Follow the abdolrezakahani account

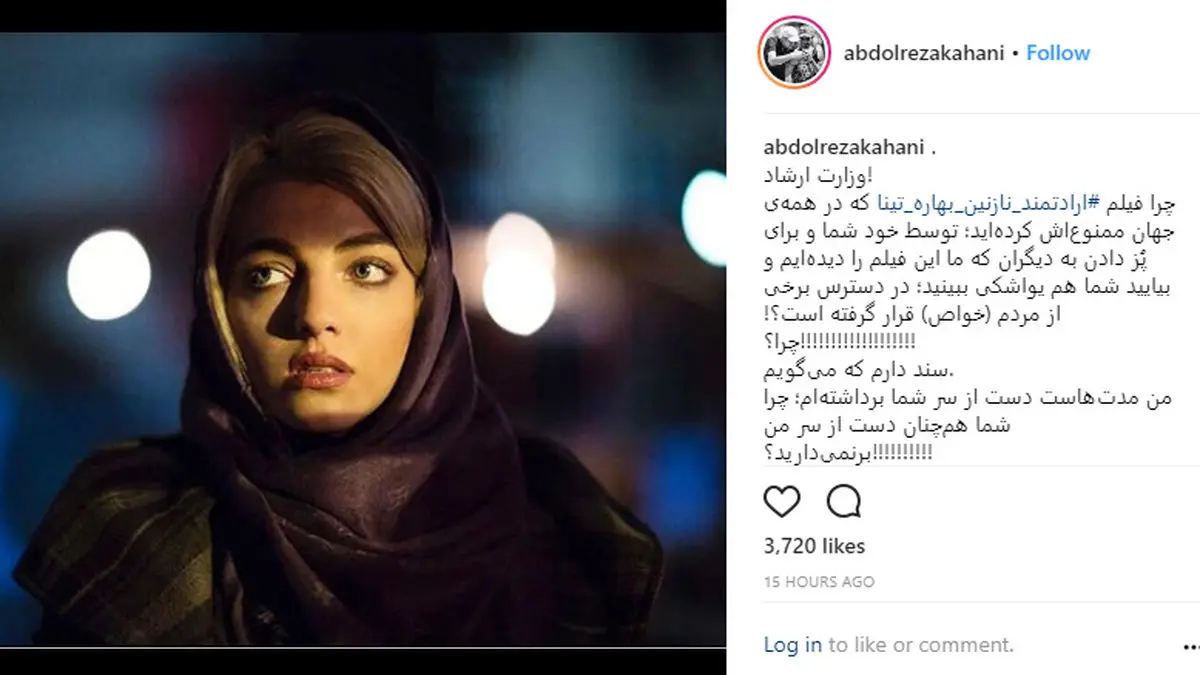click(1058, 53)
